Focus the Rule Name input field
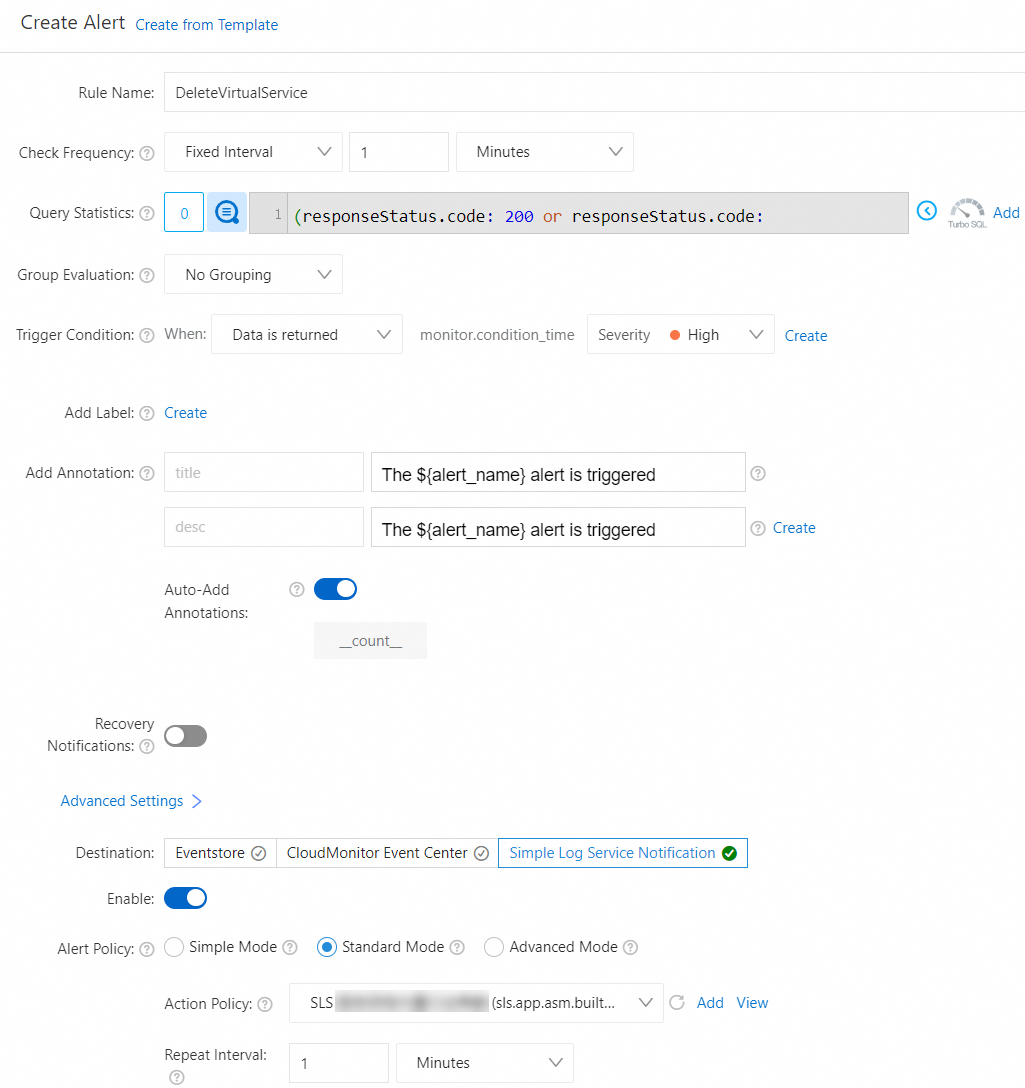The height and width of the screenshot is (1088, 1025). click(594, 92)
